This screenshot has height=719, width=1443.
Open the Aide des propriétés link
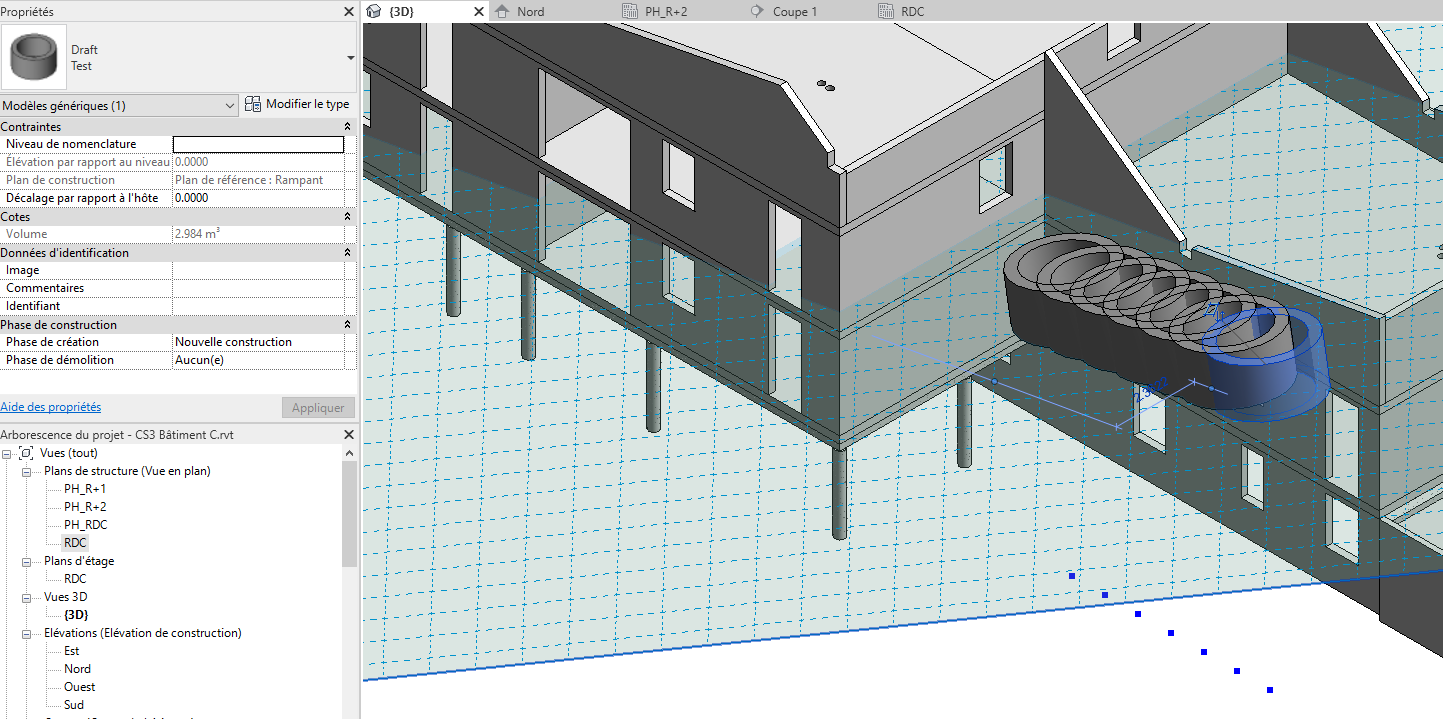50,407
